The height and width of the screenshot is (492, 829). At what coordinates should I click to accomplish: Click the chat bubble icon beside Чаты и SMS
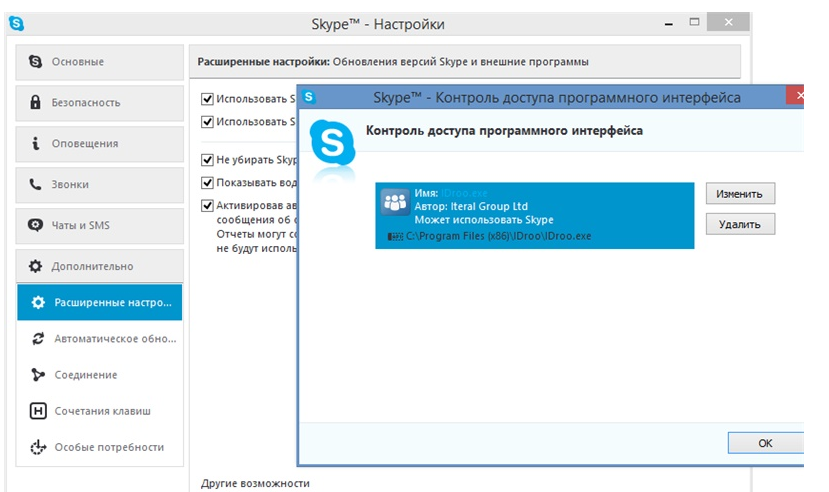35,225
